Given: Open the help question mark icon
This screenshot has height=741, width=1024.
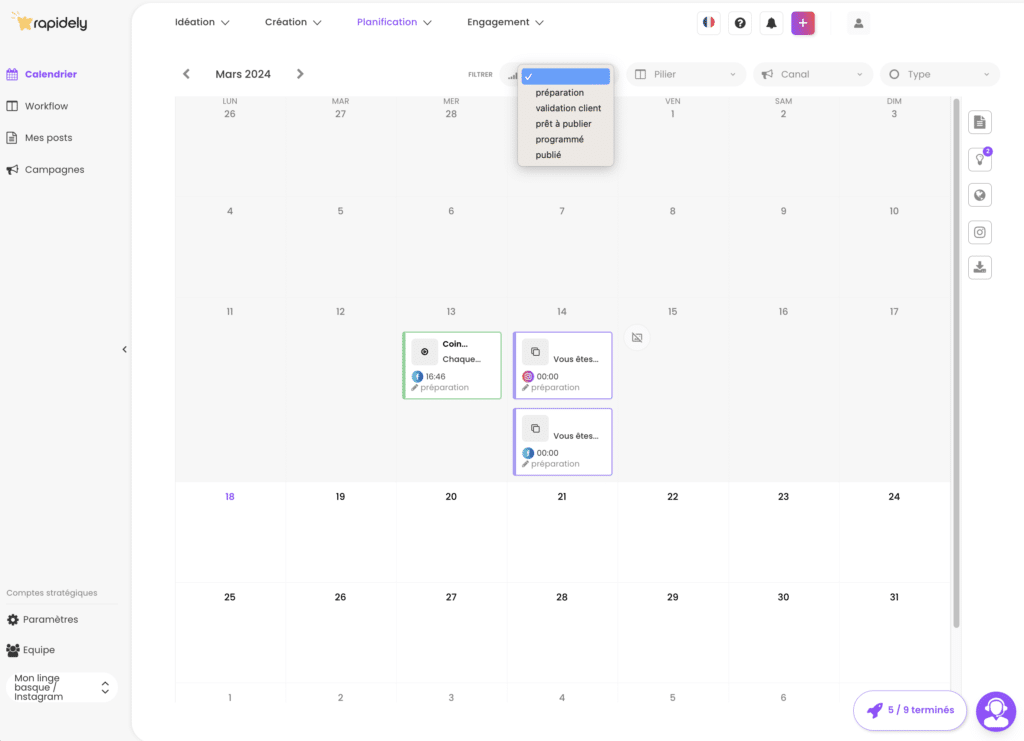Looking at the screenshot, I should (x=740, y=23).
